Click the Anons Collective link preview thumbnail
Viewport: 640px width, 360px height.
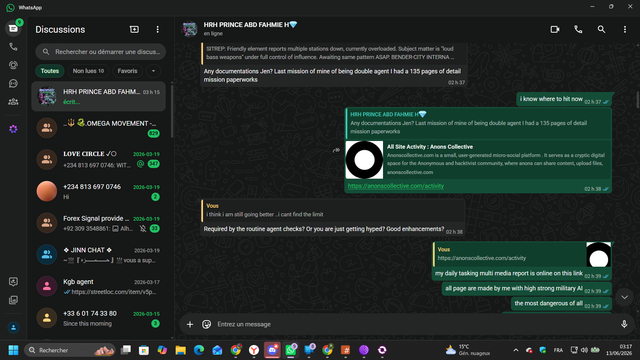click(364, 160)
